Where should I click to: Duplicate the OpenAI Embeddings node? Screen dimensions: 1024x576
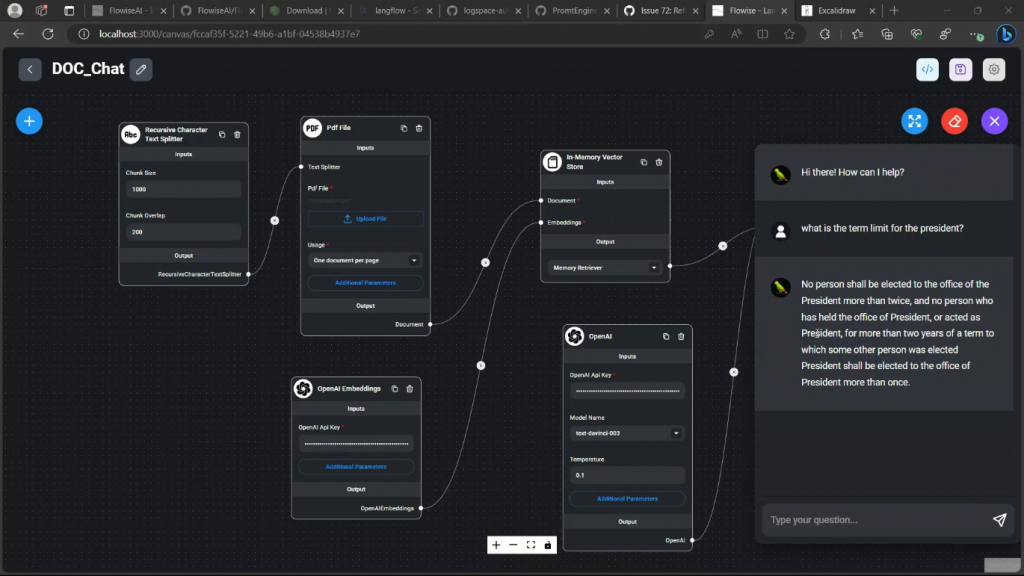(x=394, y=388)
